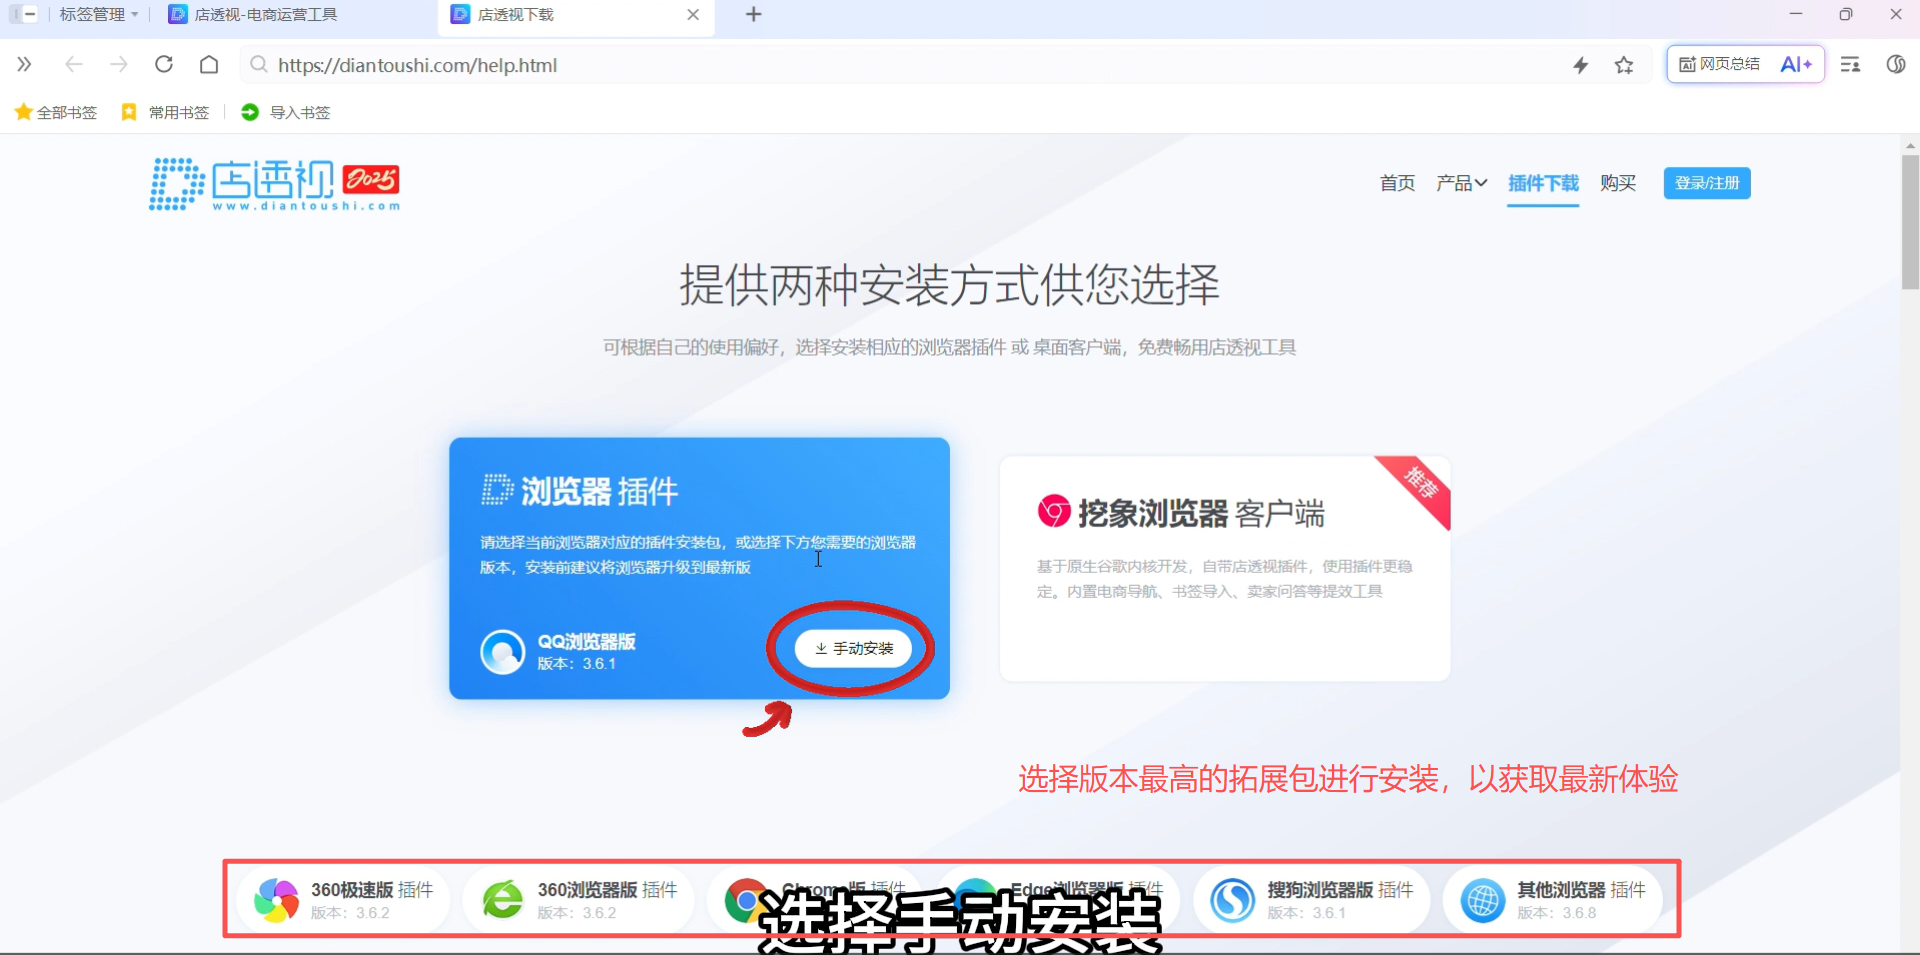Expand the 产品 navigation dropdown

(x=1462, y=183)
